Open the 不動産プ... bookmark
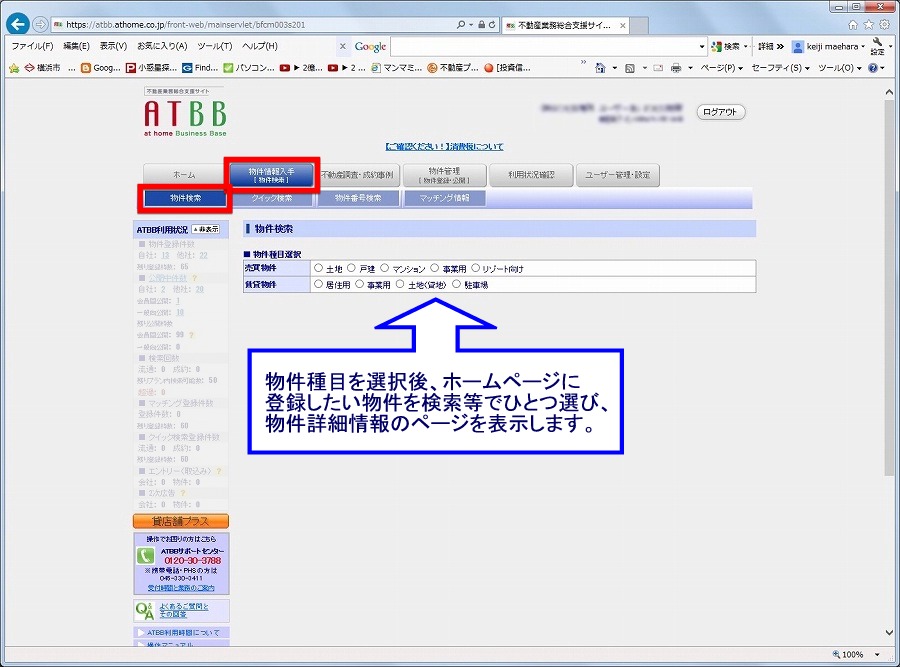This screenshot has width=900, height=667. coord(453,68)
